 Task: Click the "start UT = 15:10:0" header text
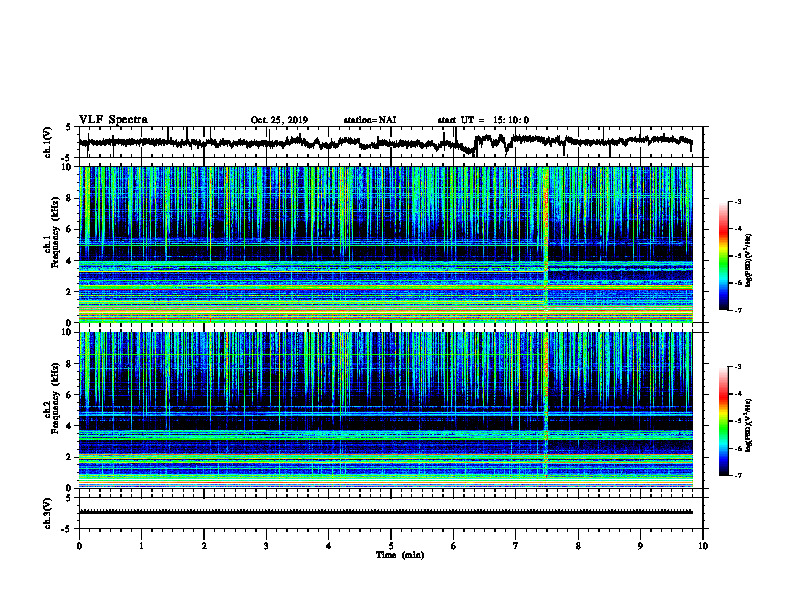pos(483,120)
